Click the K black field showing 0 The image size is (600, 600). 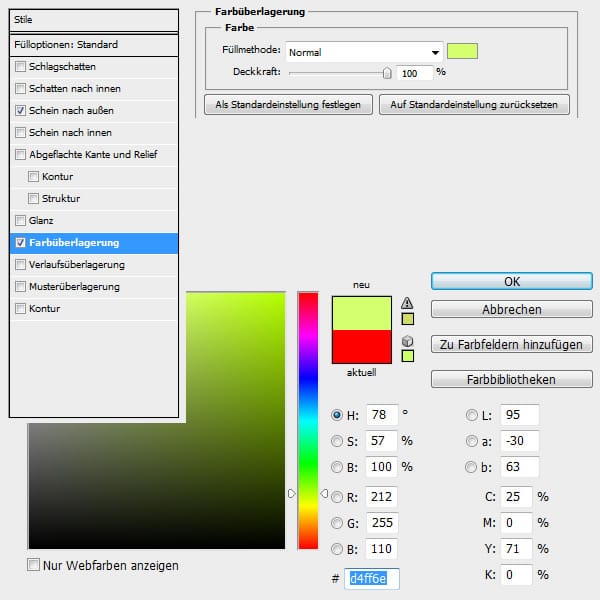pos(516,575)
